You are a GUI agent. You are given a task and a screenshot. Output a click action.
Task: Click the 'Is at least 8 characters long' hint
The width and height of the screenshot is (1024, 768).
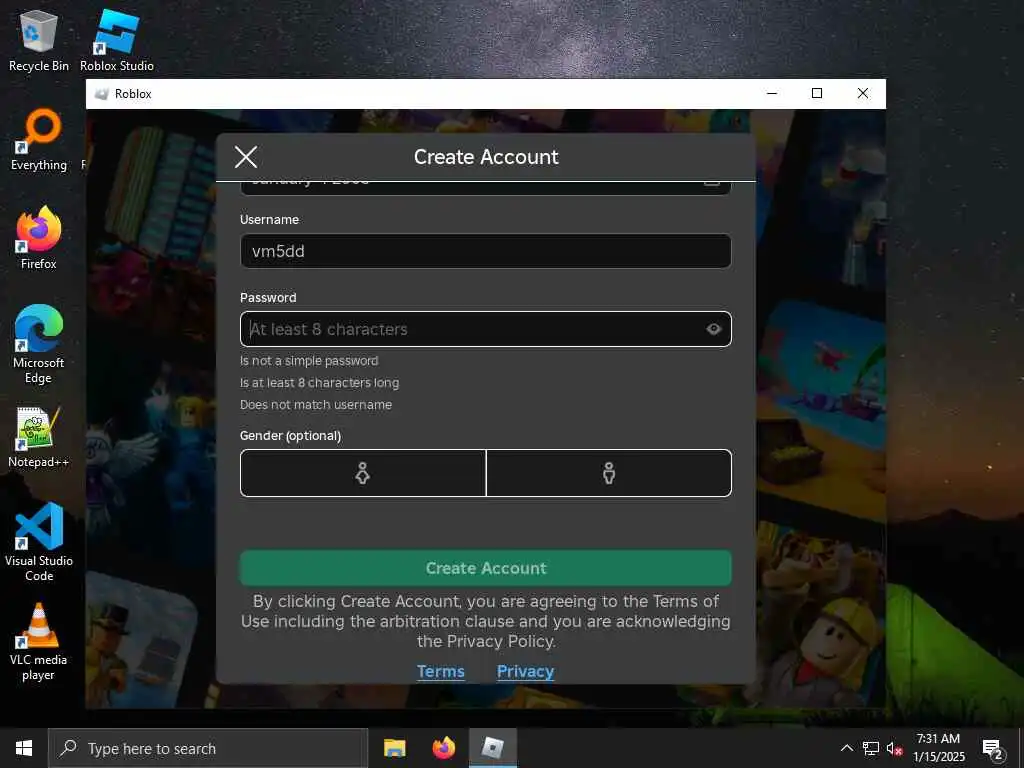pyautogui.click(x=319, y=383)
